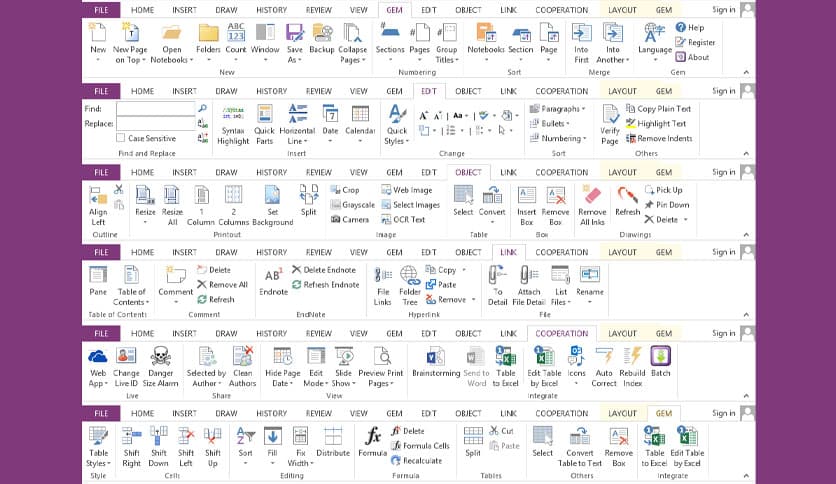
Task: Click Remove All Inks
Action: click(592, 205)
